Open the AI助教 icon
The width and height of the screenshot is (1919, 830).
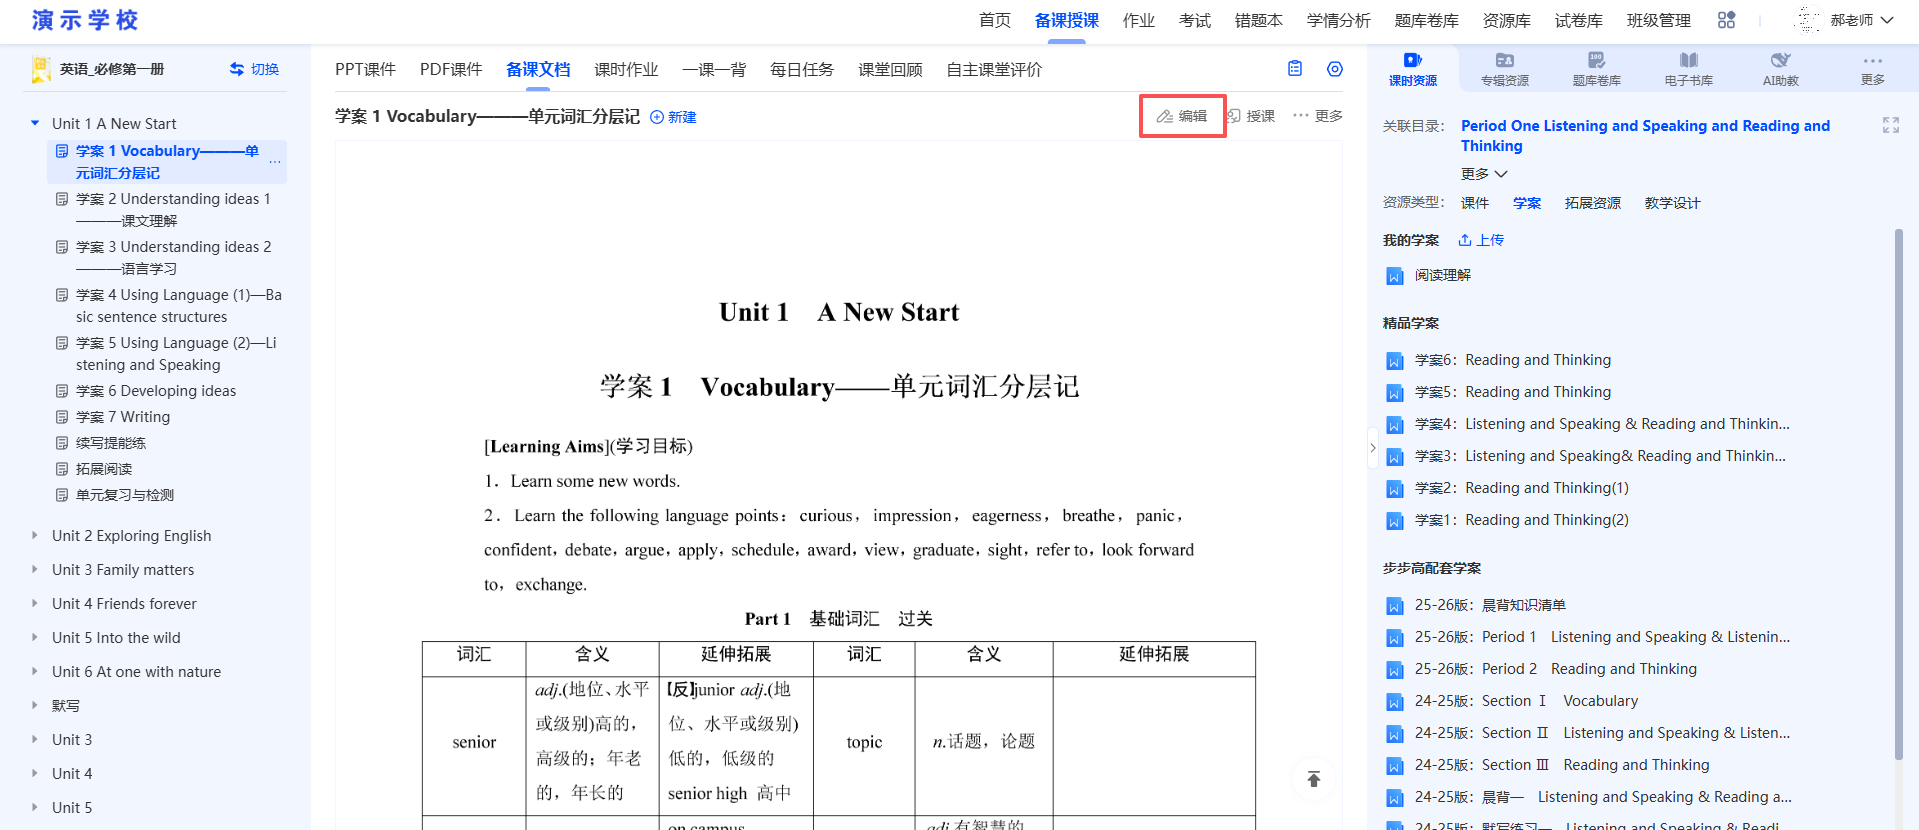(1780, 60)
